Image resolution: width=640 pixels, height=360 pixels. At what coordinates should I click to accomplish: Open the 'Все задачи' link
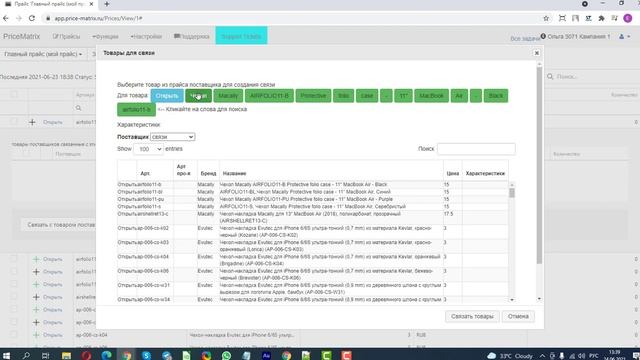tap(524, 38)
